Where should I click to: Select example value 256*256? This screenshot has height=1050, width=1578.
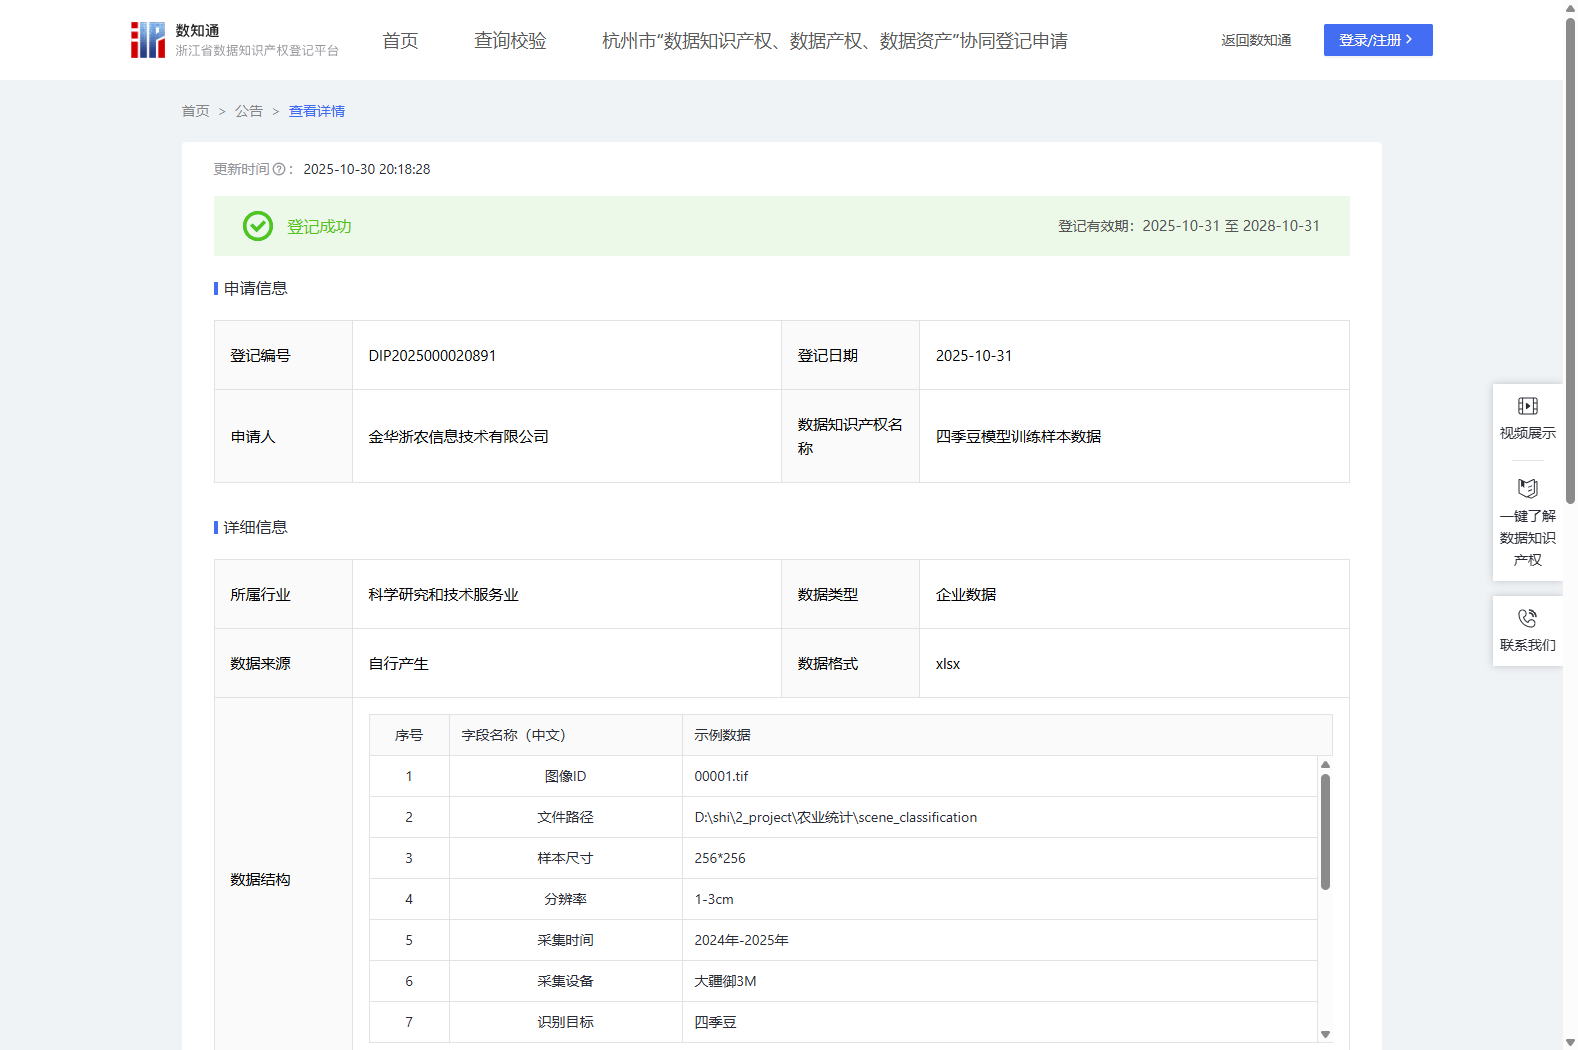(720, 858)
